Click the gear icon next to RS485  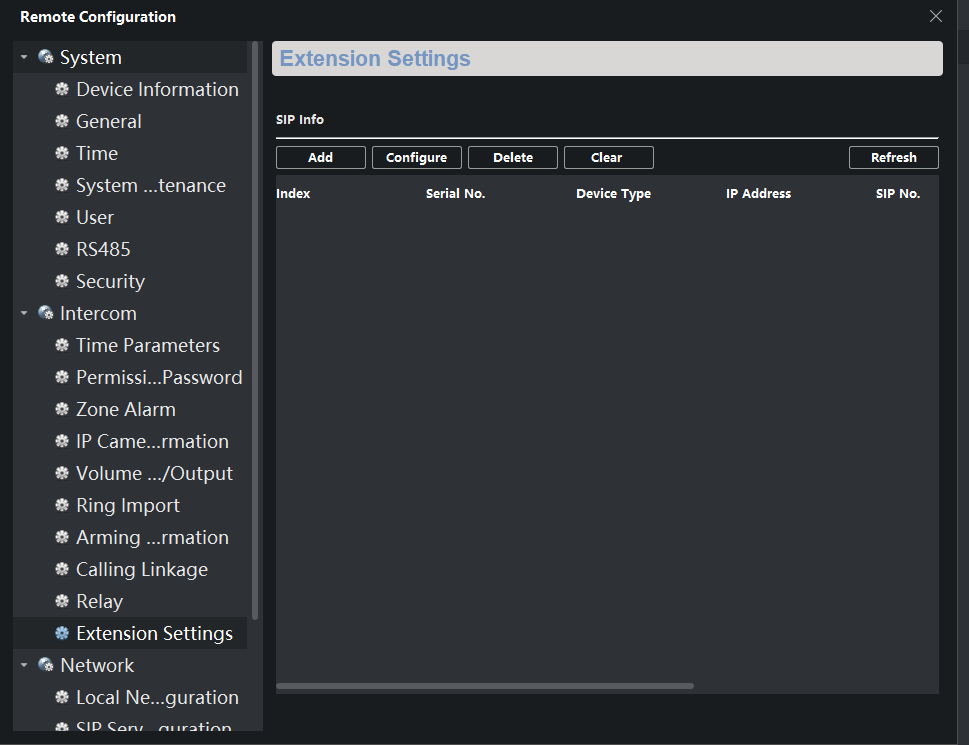pyautogui.click(x=62, y=250)
